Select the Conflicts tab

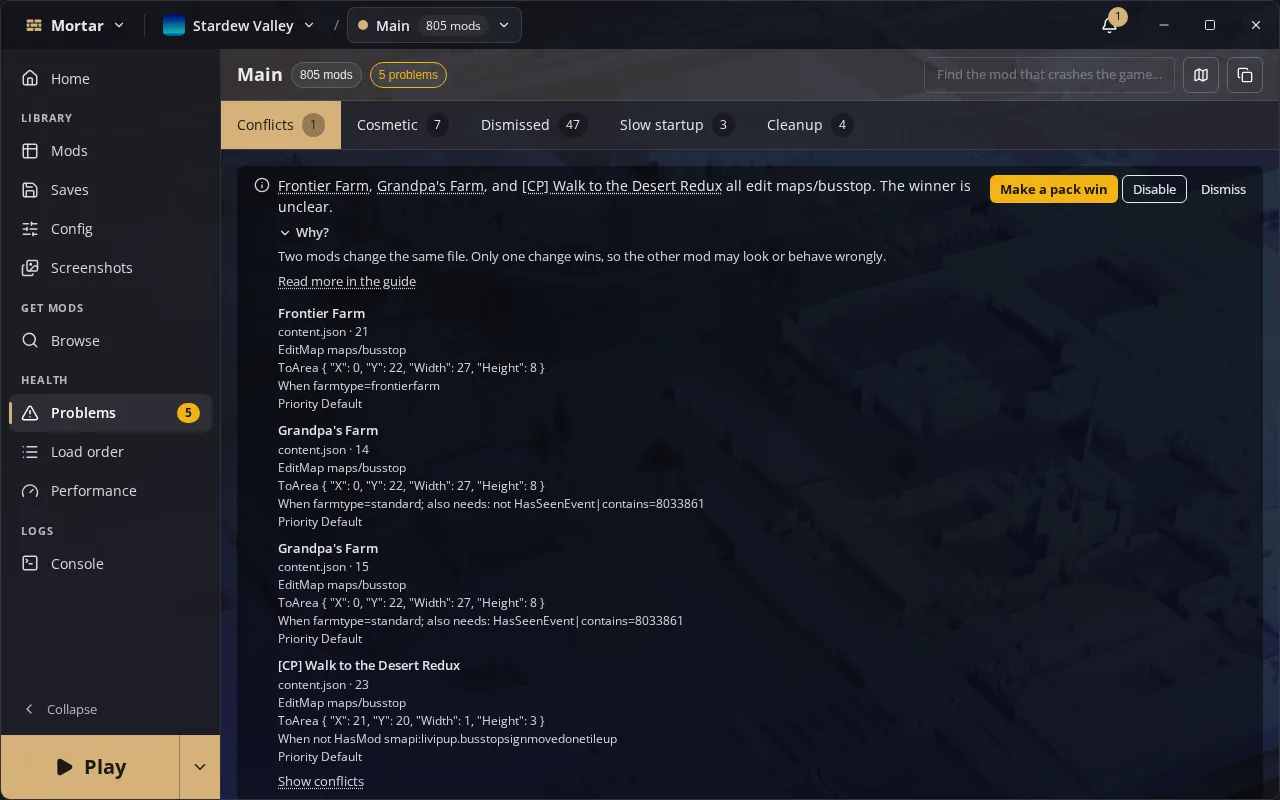tap(280, 125)
